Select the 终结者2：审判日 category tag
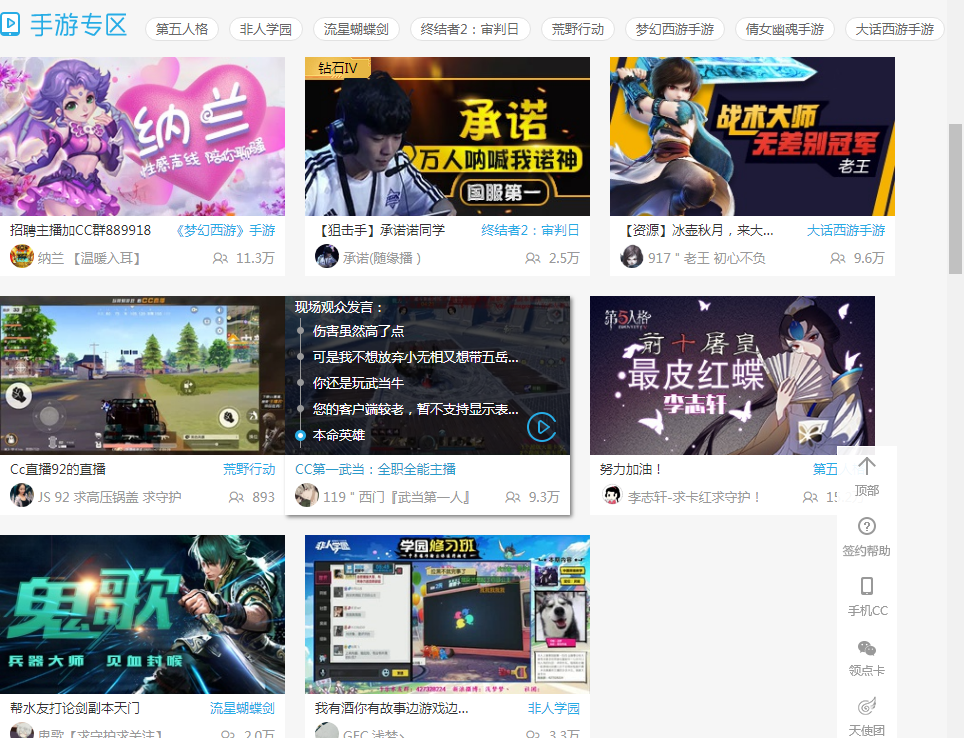Viewport: 964px width, 738px height. 470,29
